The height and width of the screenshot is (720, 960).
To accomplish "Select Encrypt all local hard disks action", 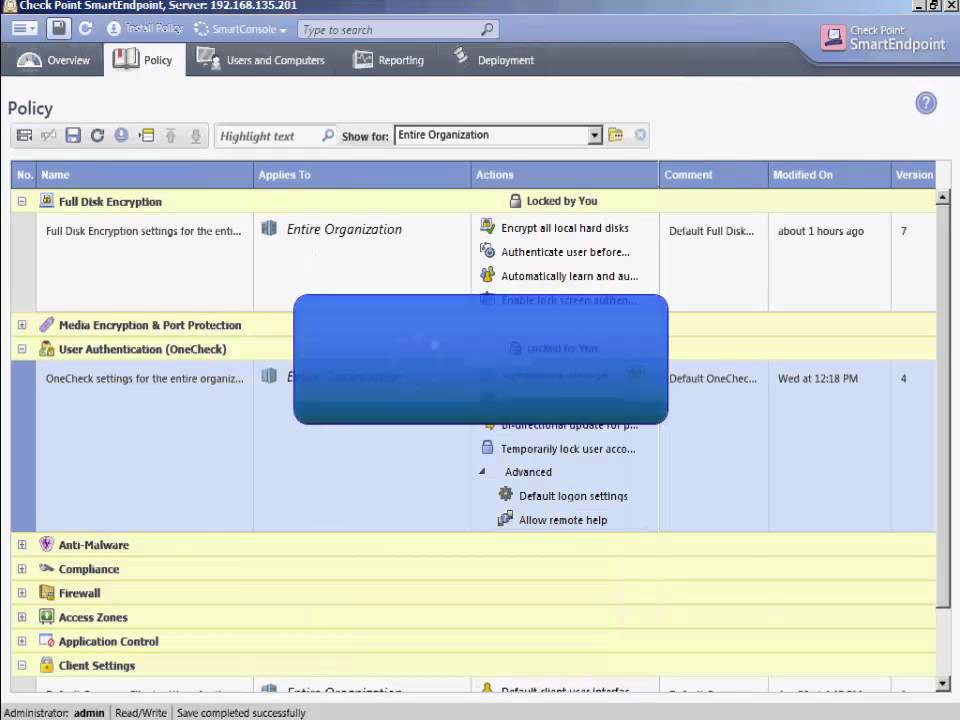I will point(564,228).
